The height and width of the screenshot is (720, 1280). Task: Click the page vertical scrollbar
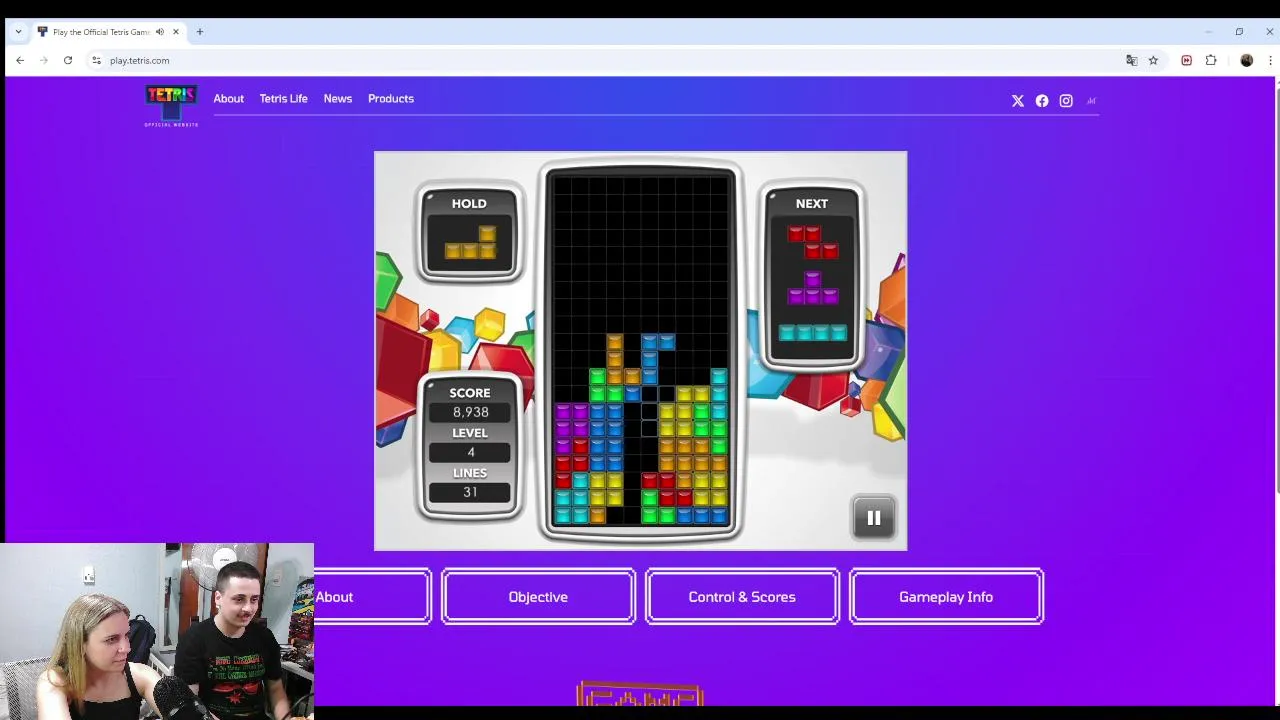pyautogui.click(x=1277, y=290)
